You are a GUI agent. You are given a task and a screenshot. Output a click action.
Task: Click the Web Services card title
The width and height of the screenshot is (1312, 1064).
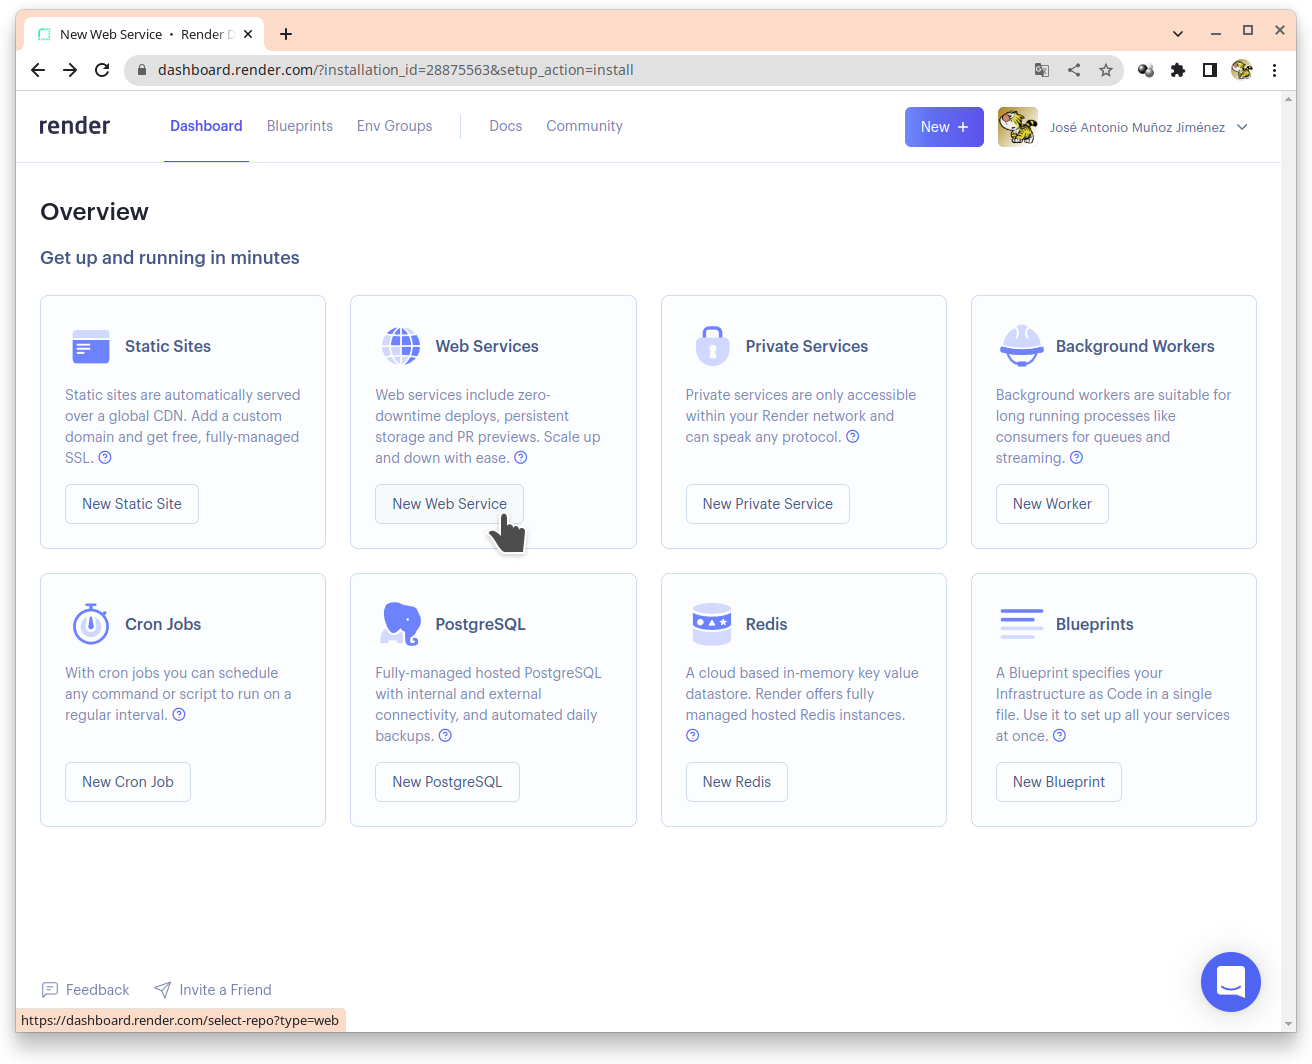[x=487, y=346]
